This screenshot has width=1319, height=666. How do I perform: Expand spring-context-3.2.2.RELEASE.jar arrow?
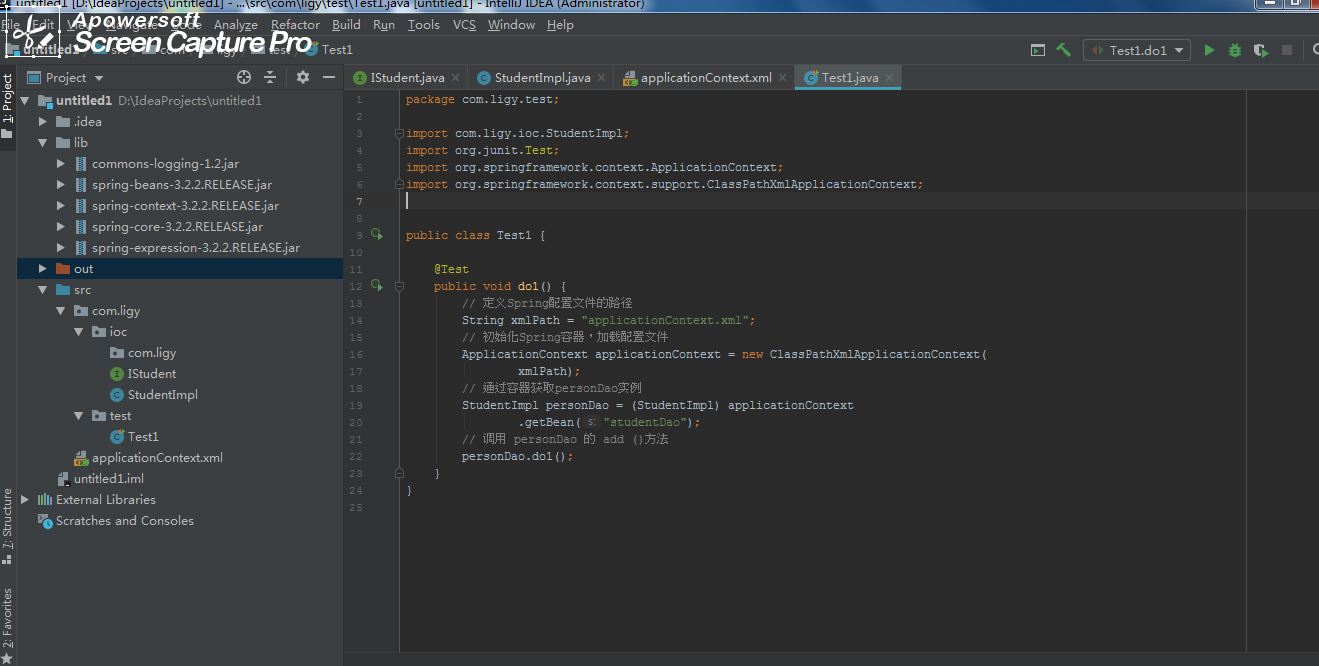[61, 206]
